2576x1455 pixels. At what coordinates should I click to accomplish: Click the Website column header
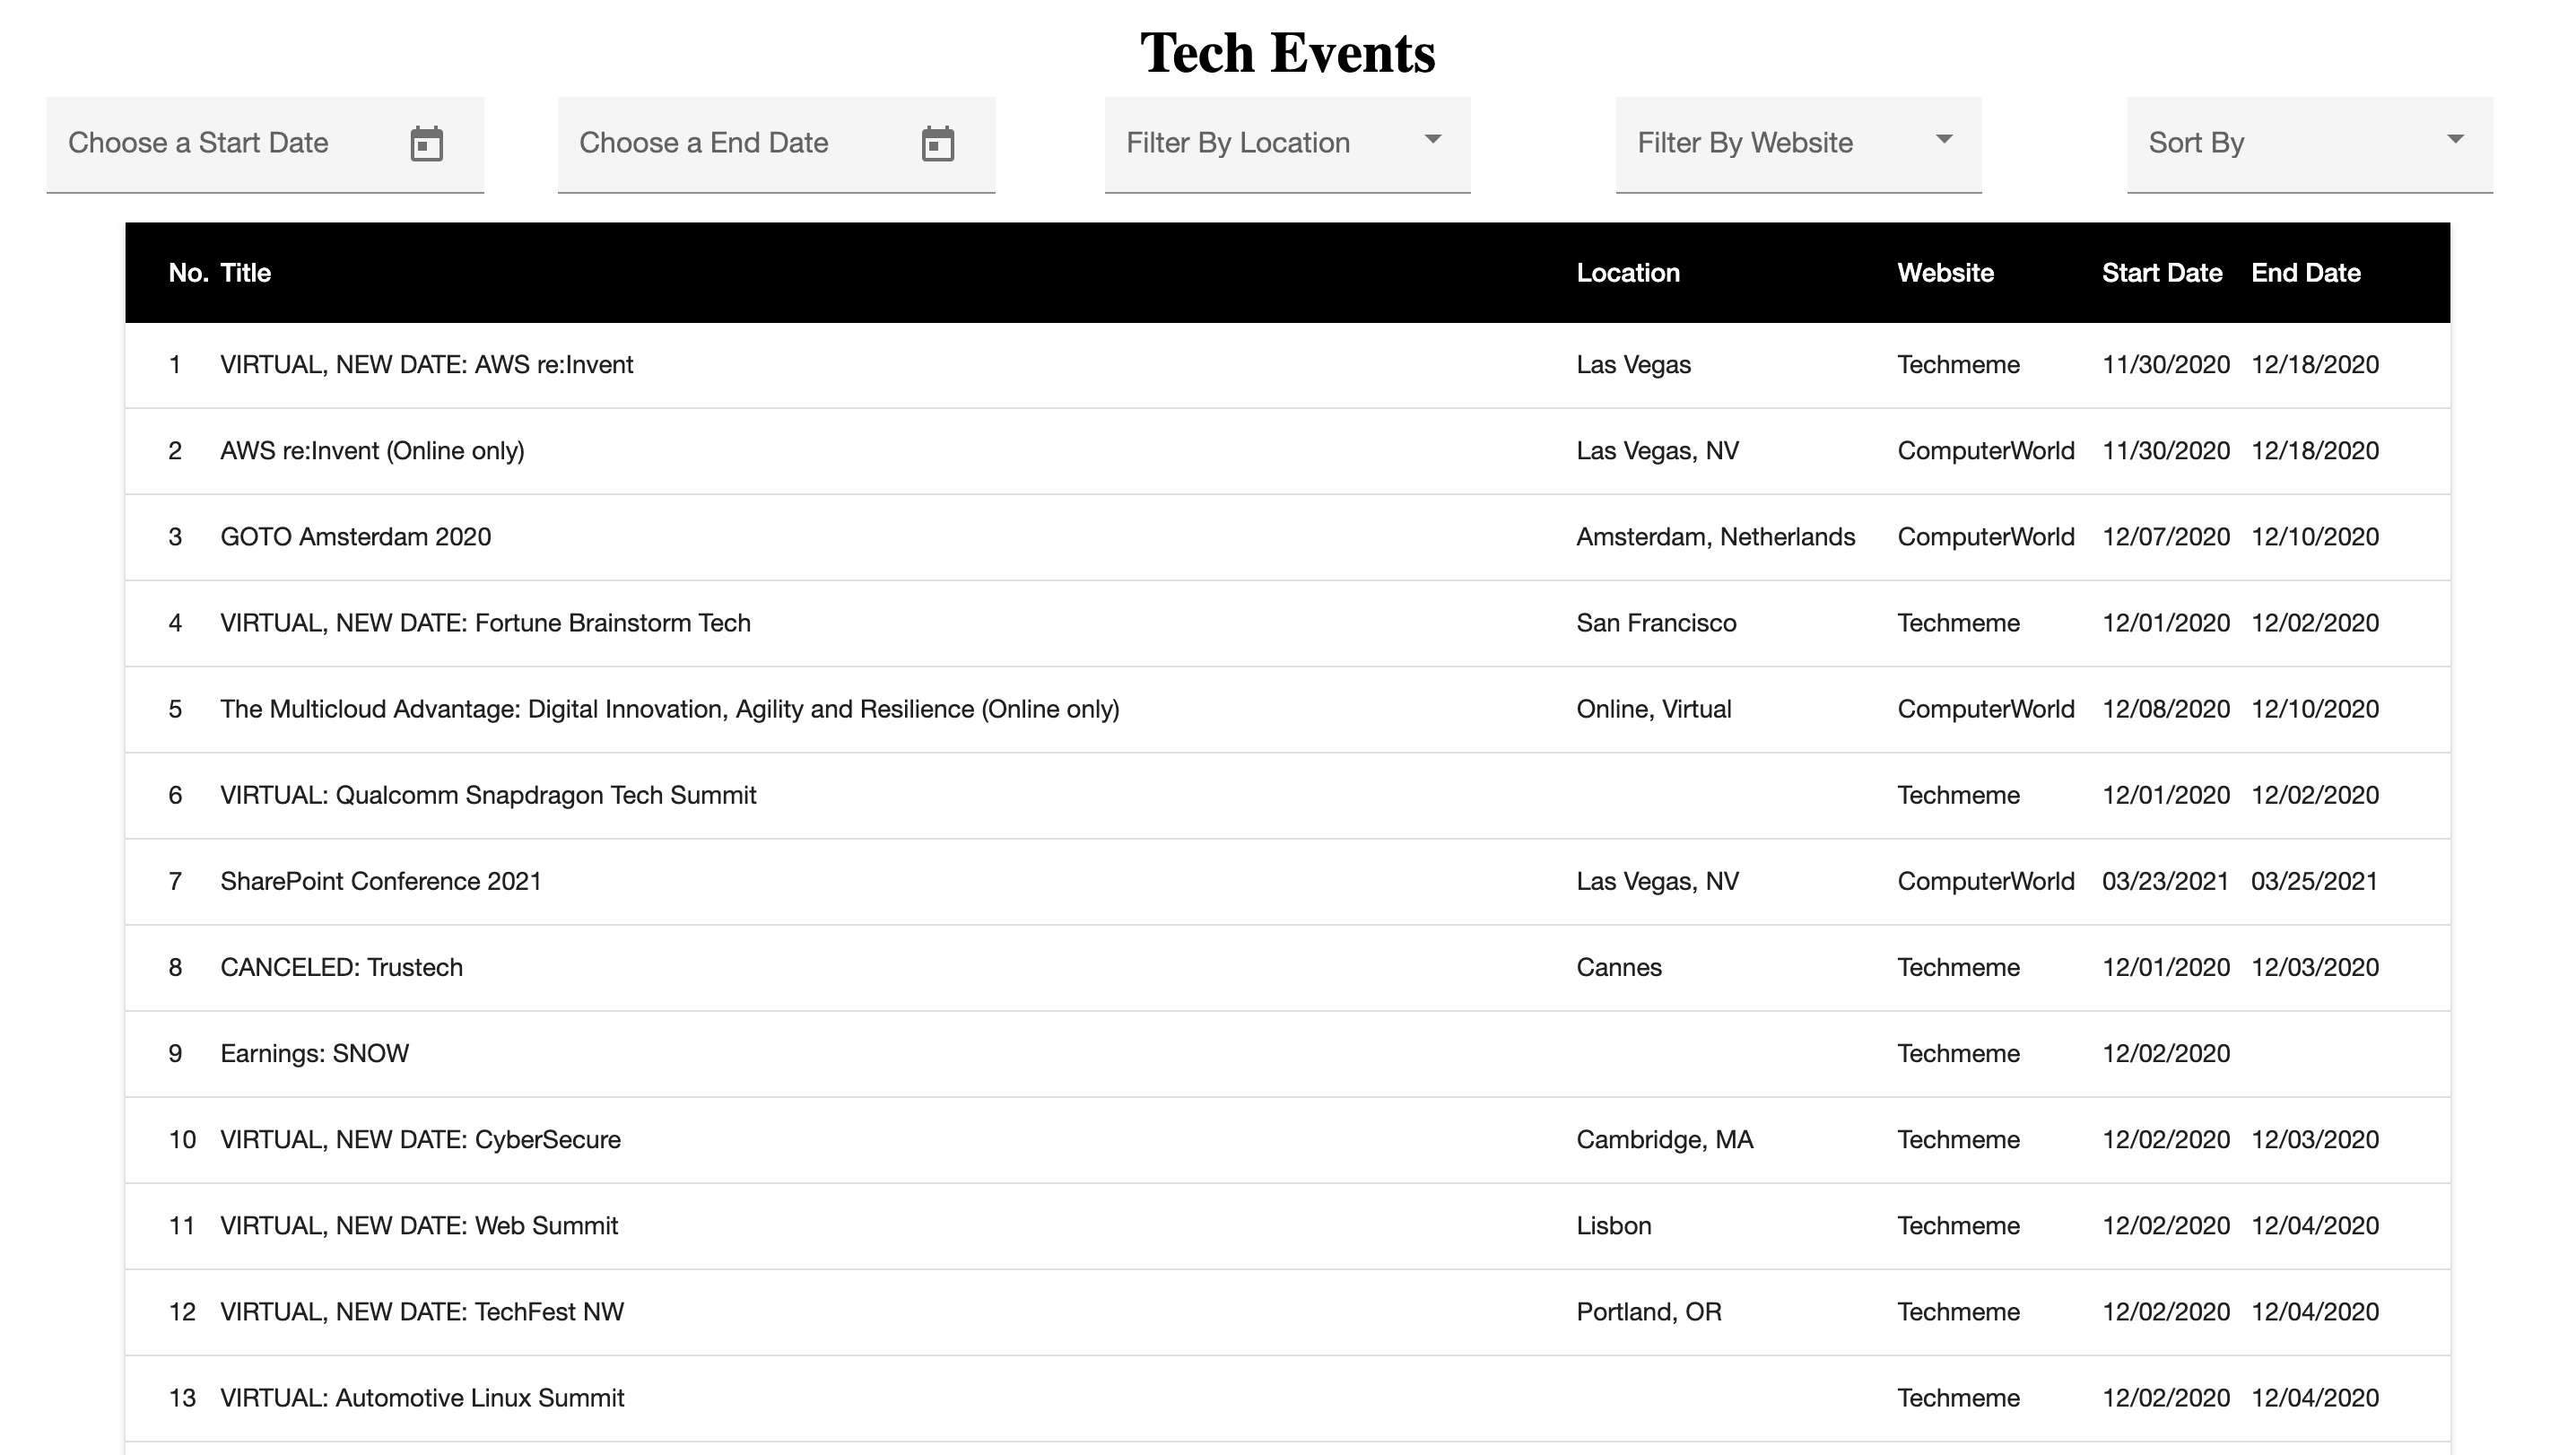point(1945,273)
